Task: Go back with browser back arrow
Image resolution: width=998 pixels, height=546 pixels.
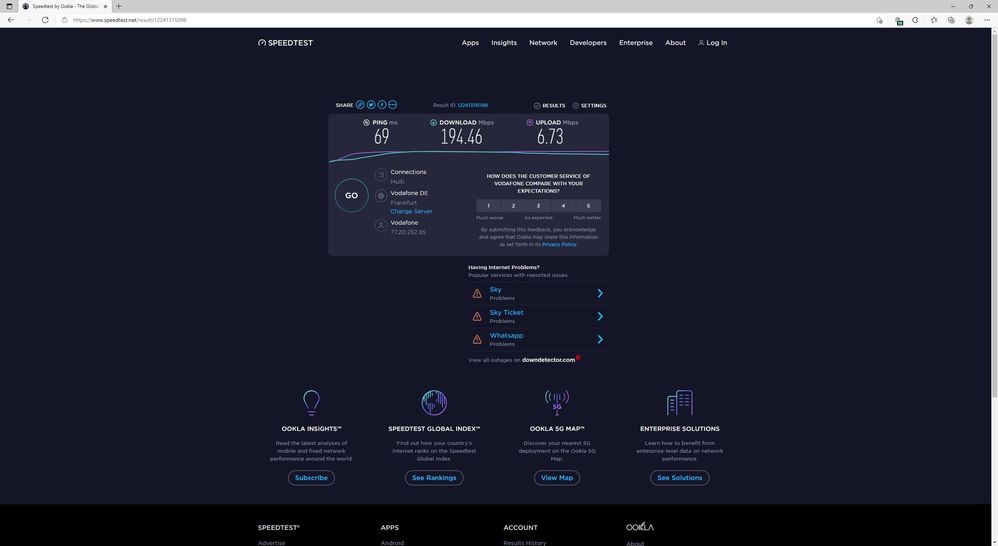Action: [11, 20]
